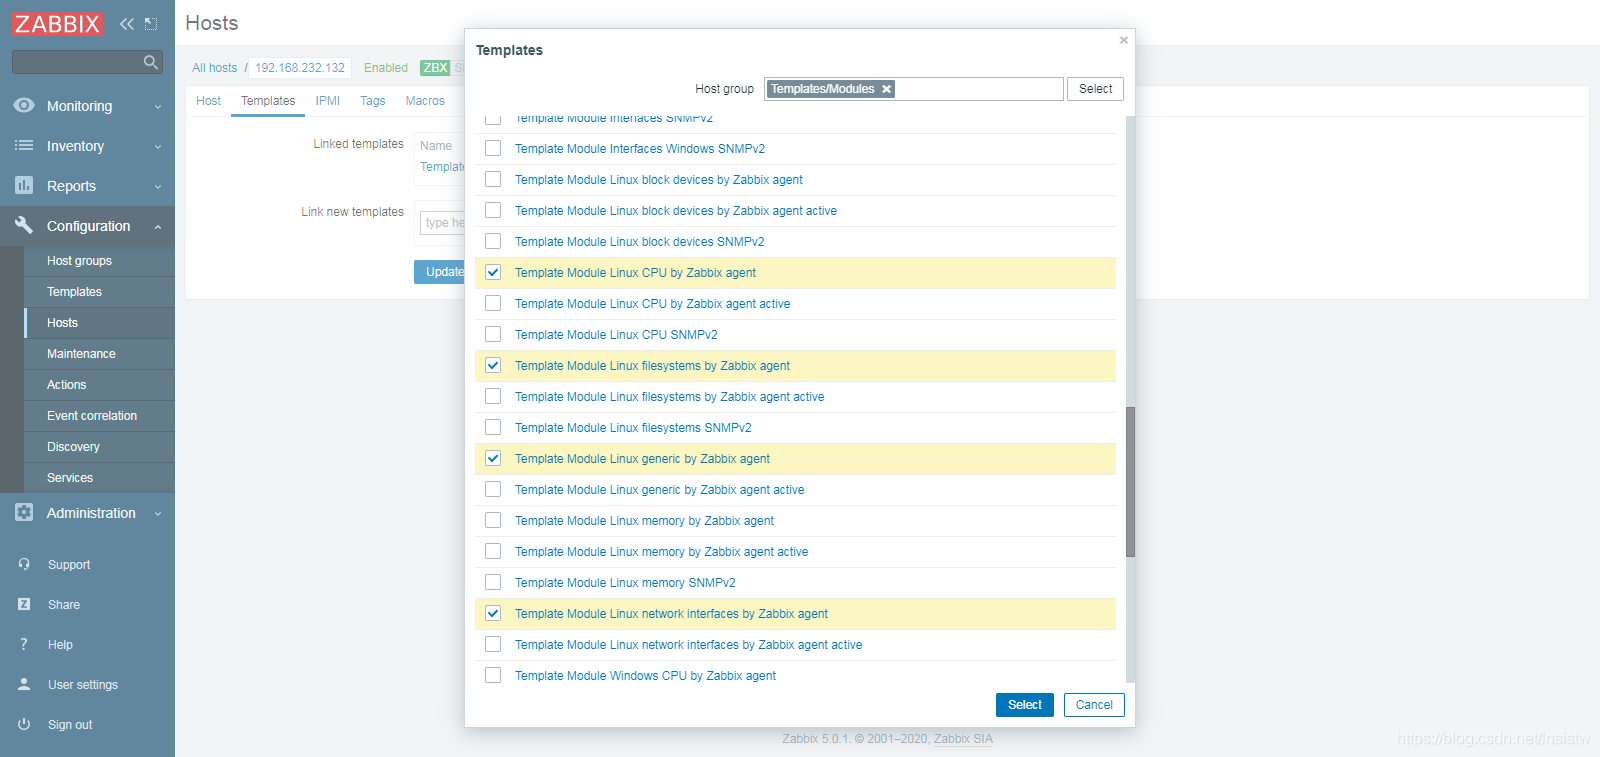The image size is (1600, 757).
Task: Open Host groups in Configuration menu
Action: tap(79, 261)
